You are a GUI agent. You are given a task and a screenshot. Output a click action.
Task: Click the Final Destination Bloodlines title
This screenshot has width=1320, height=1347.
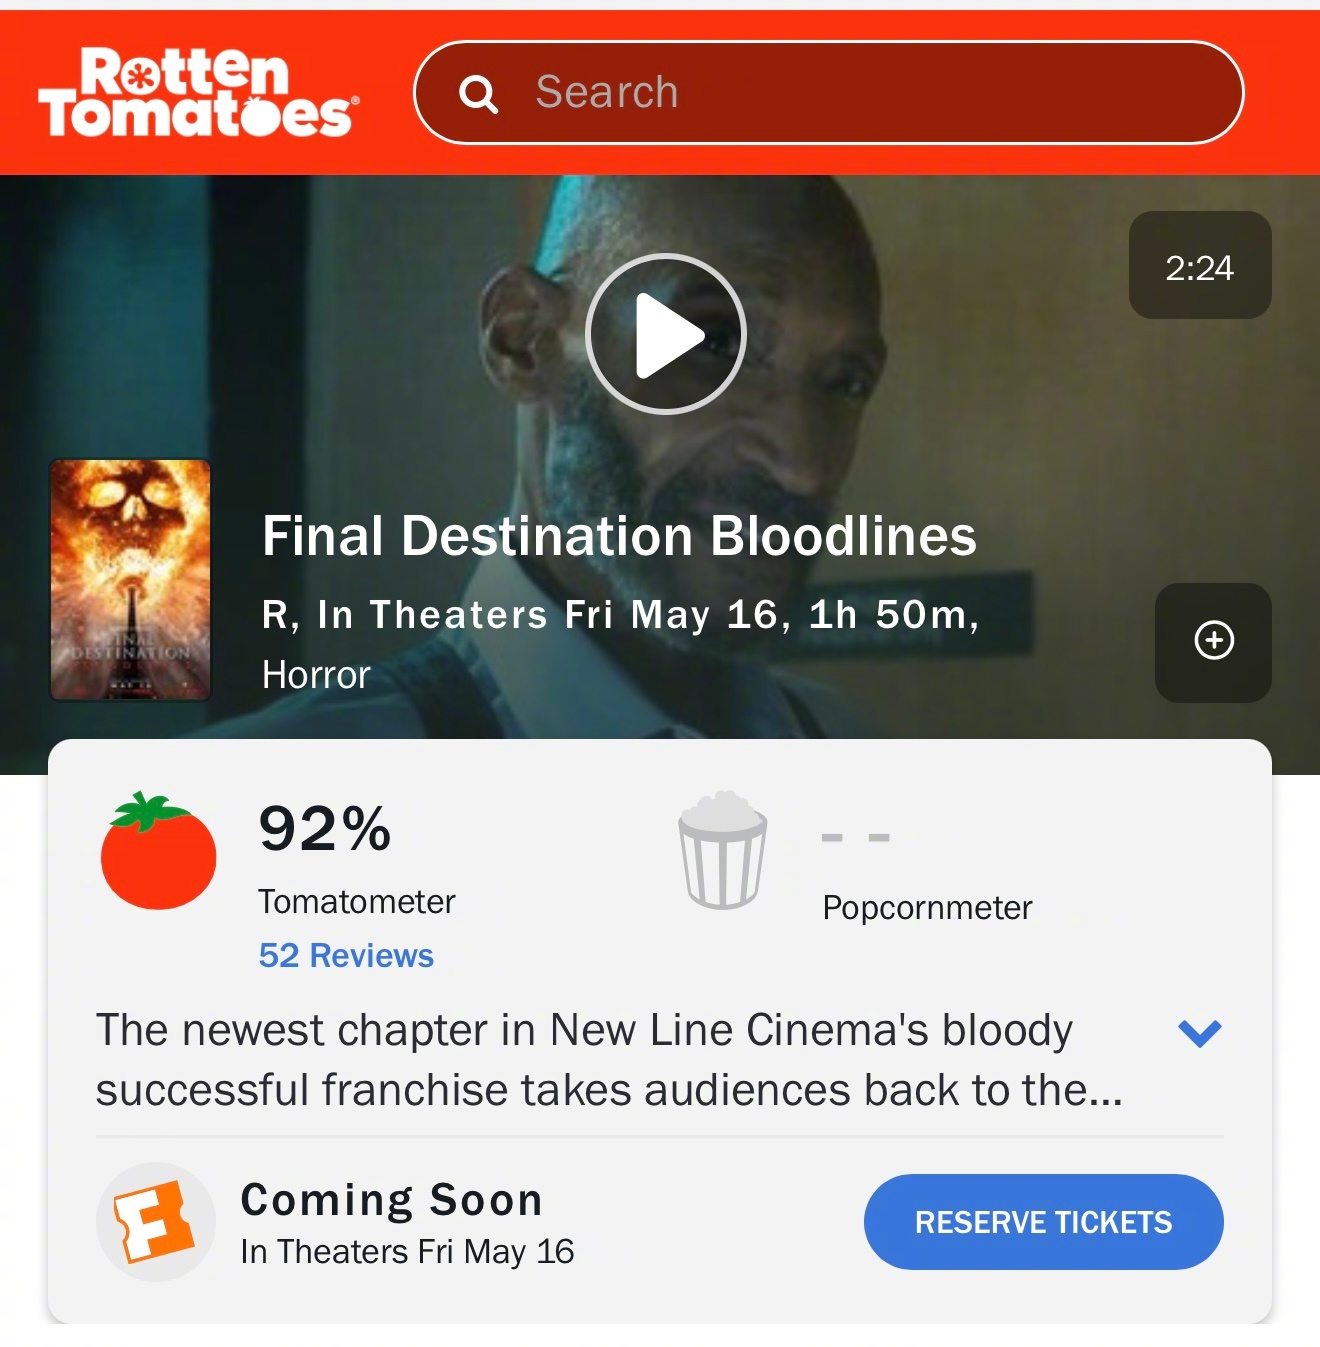point(619,536)
